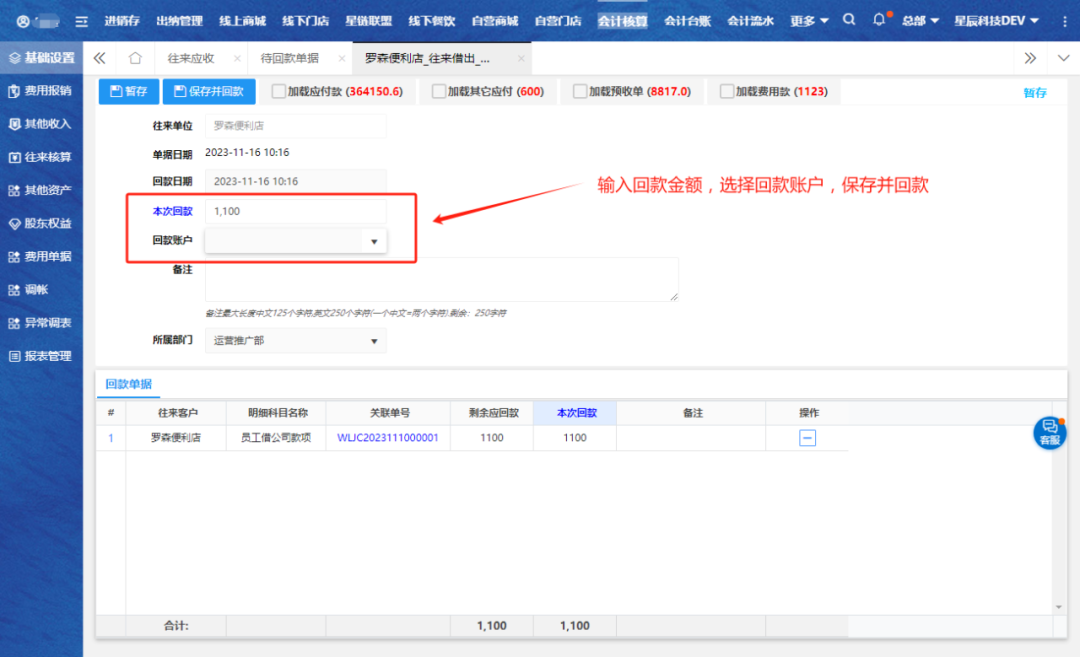Screen dimensions: 1080x657
Task: Open linked order WLJC2023111000001
Action: point(388,438)
